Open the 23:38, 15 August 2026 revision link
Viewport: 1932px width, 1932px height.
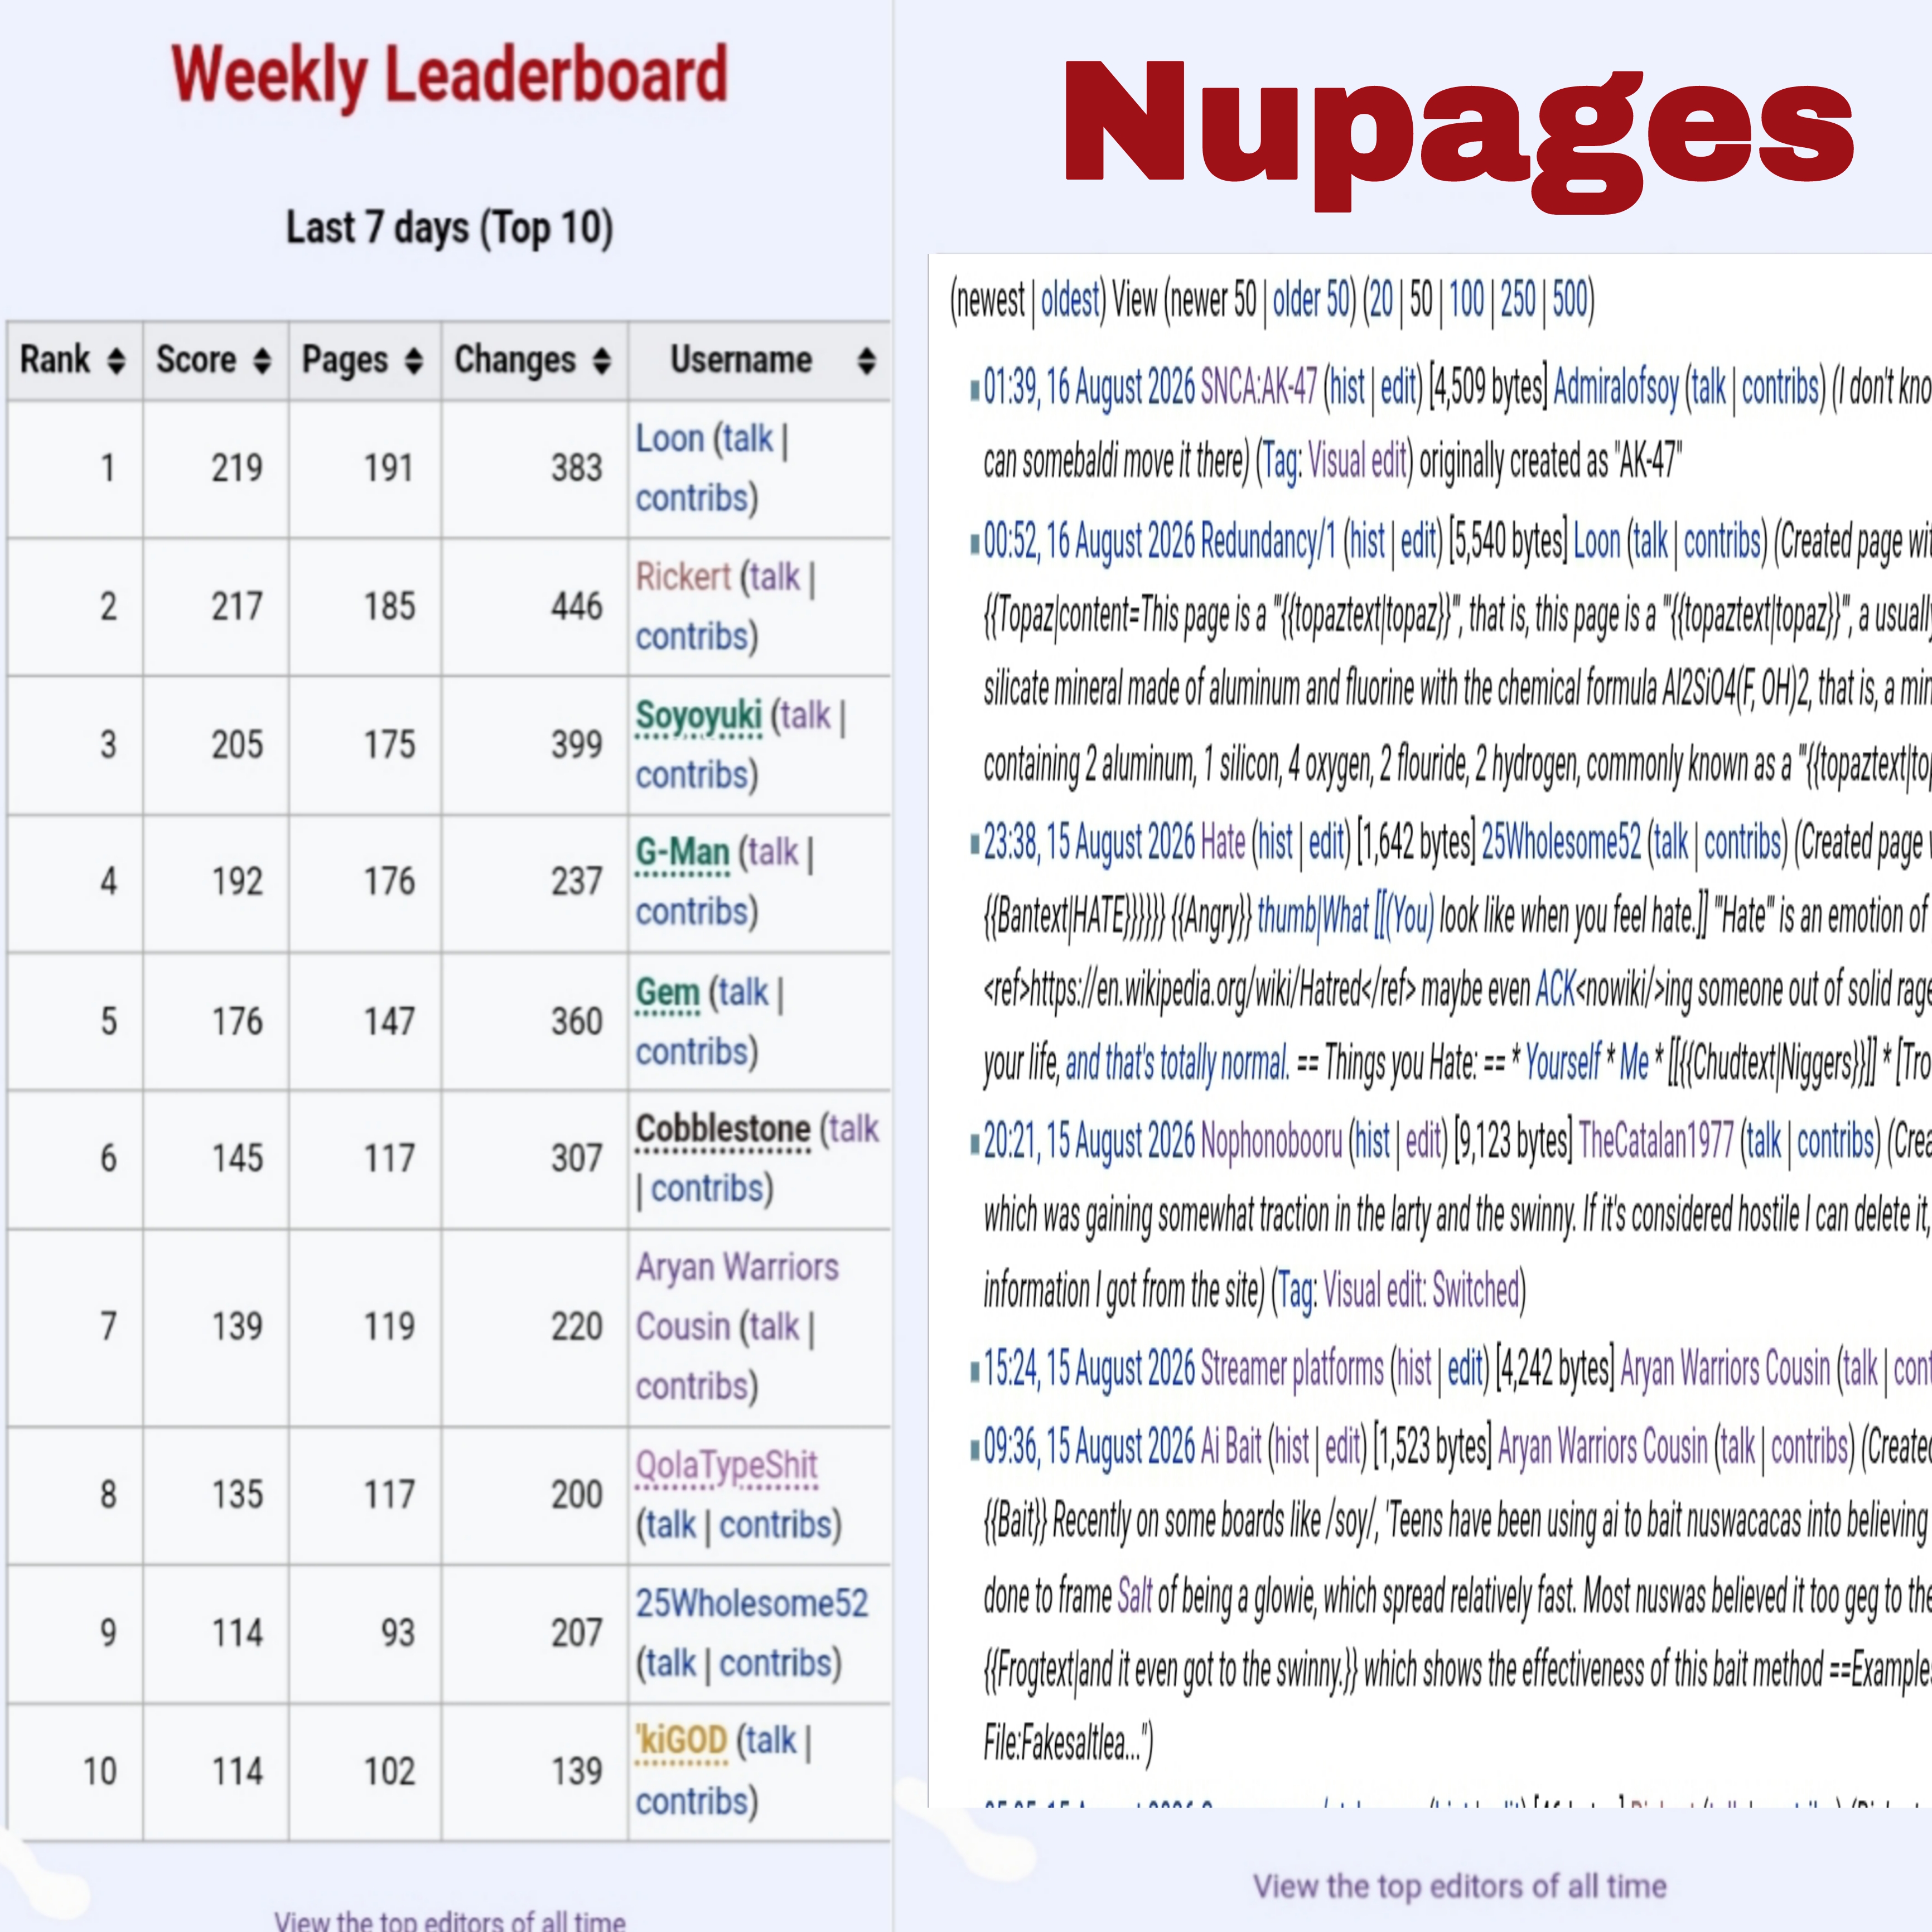click(1089, 843)
